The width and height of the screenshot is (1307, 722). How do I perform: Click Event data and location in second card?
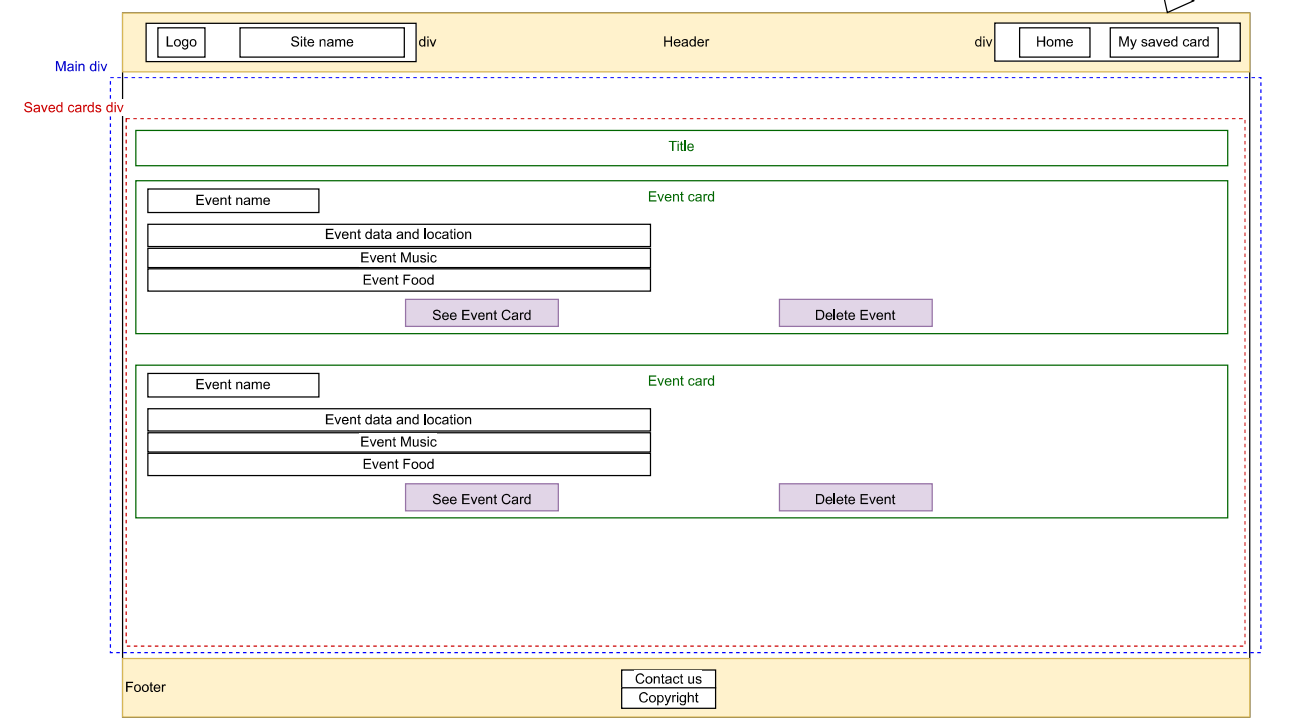click(399, 420)
